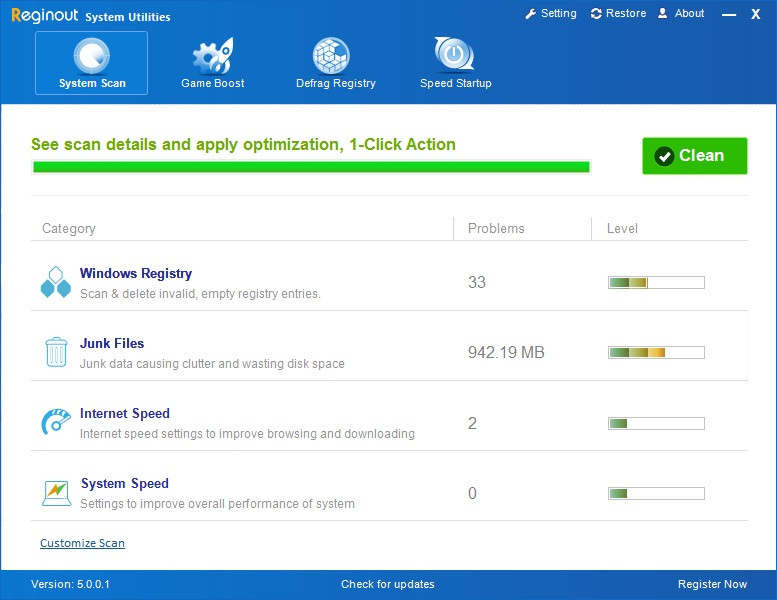Click 'Internet speed settings' description text
Screen dimensions: 777x600
(247, 434)
